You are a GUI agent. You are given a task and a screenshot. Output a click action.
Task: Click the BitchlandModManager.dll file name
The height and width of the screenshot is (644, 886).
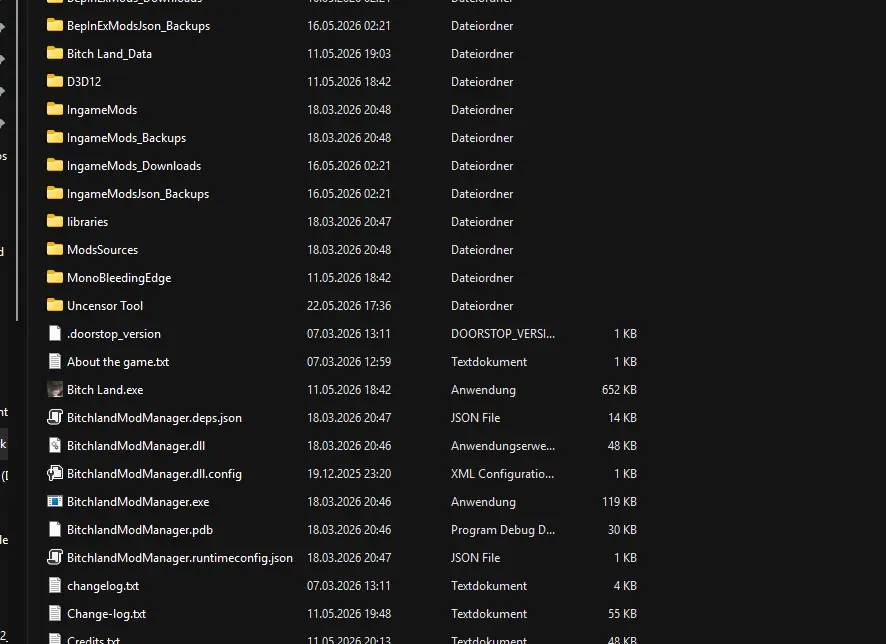pos(136,446)
